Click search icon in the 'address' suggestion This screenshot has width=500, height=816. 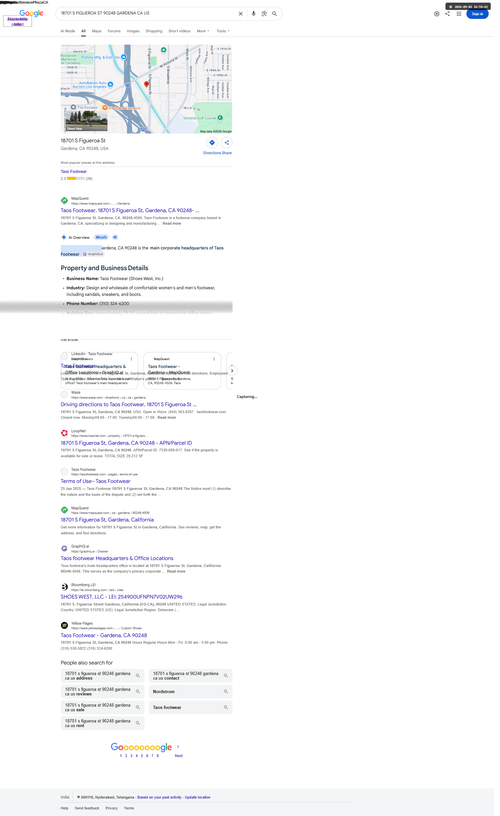[138, 675]
